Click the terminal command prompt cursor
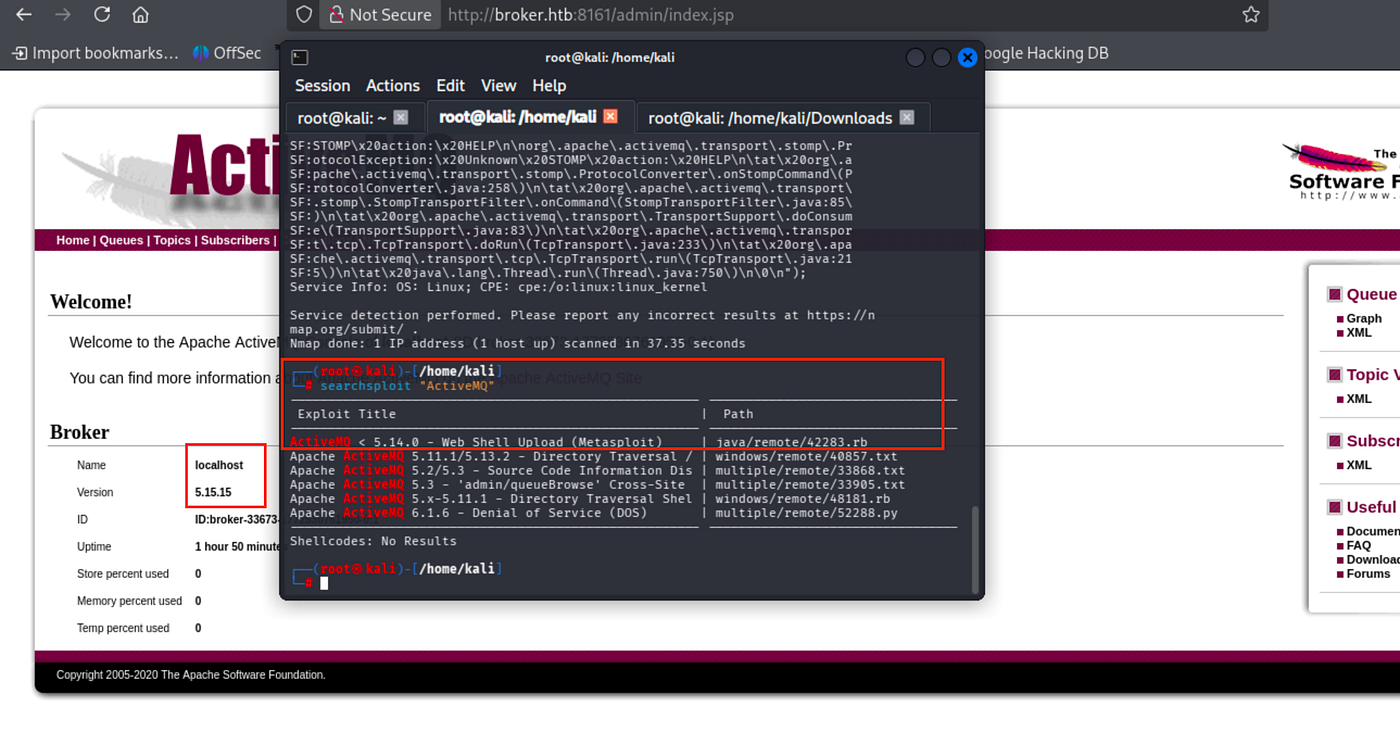 [324, 583]
